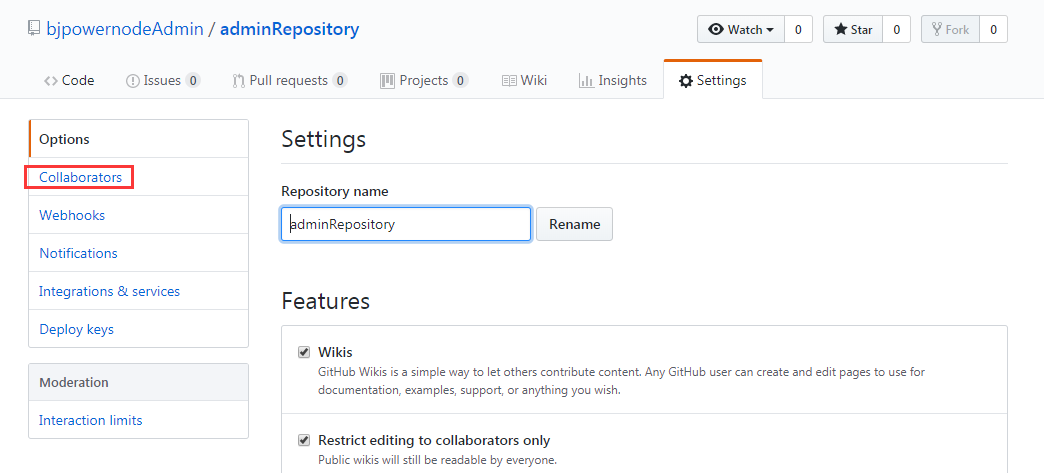Viewport: 1044px width, 473px height.
Task: Open the Watch dropdown menu
Action: (x=741, y=30)
